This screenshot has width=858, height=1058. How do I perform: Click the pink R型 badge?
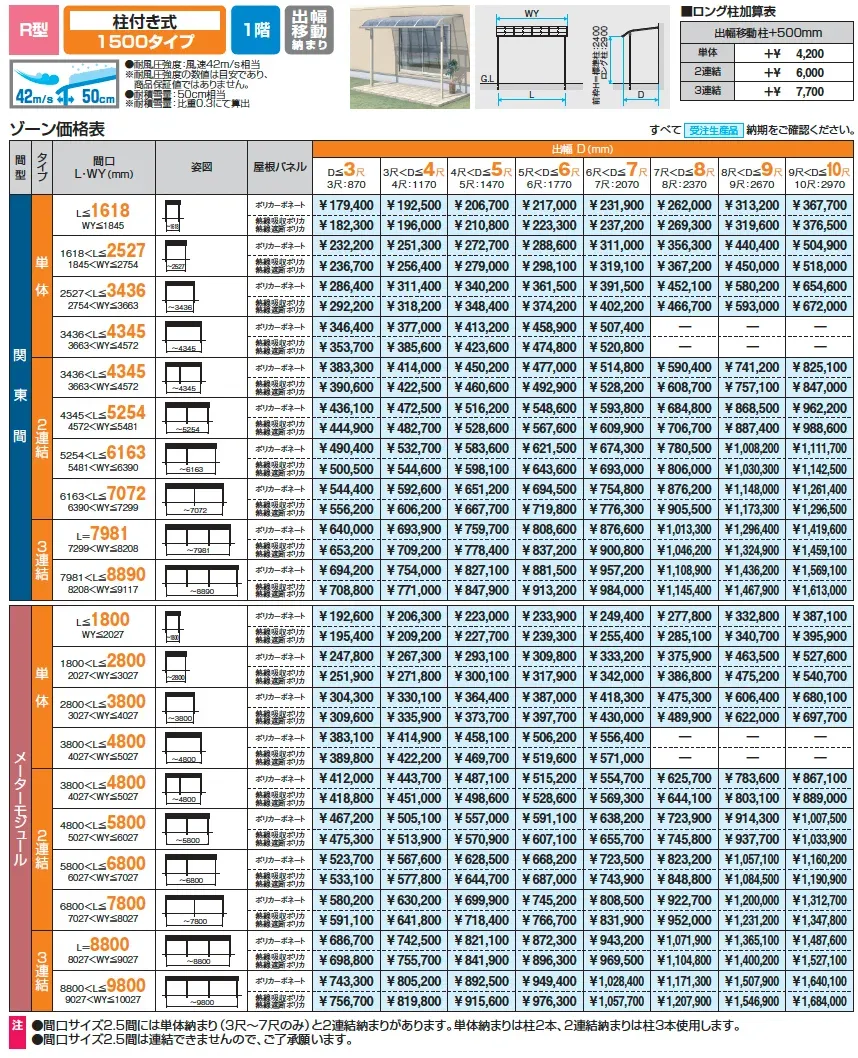[34, 30]
